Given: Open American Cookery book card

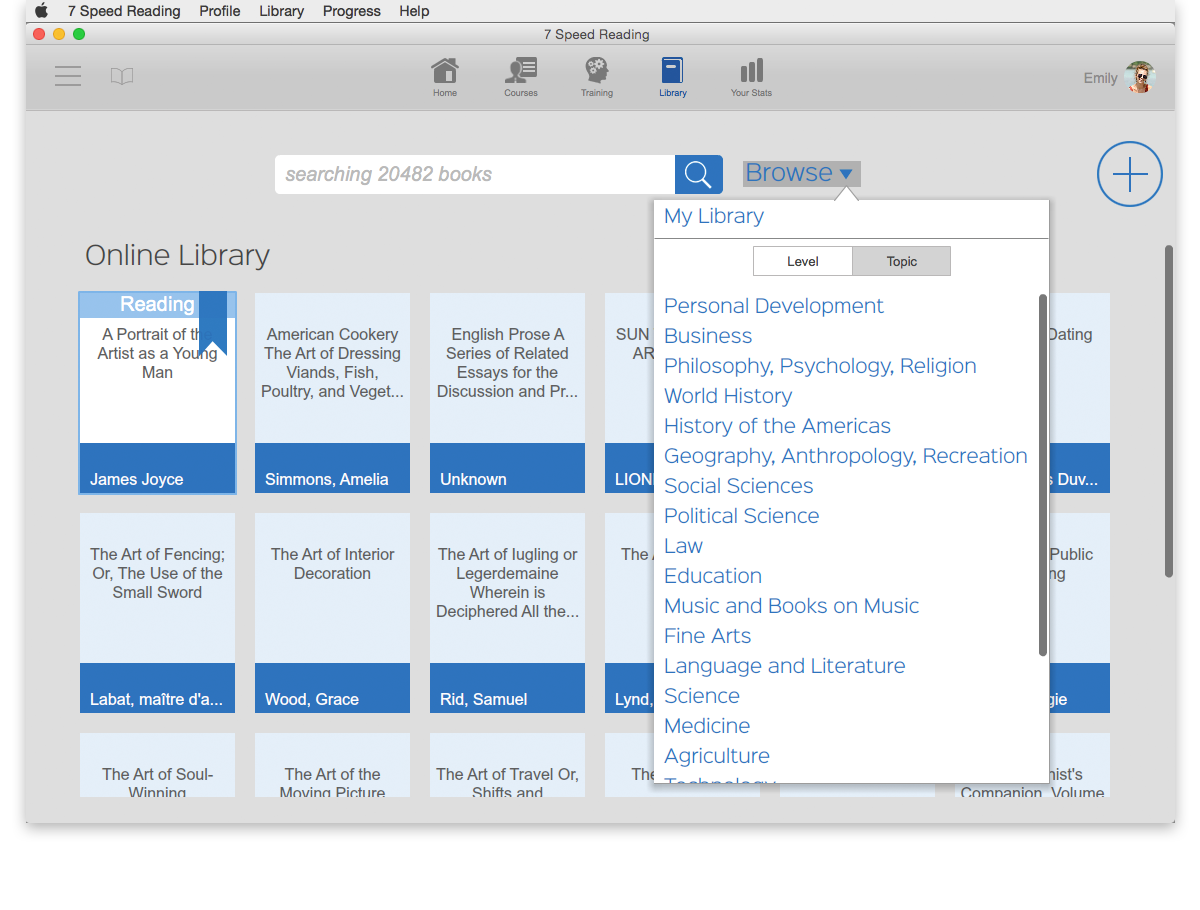Looking at the screenshot, I should tap(333, 392).
